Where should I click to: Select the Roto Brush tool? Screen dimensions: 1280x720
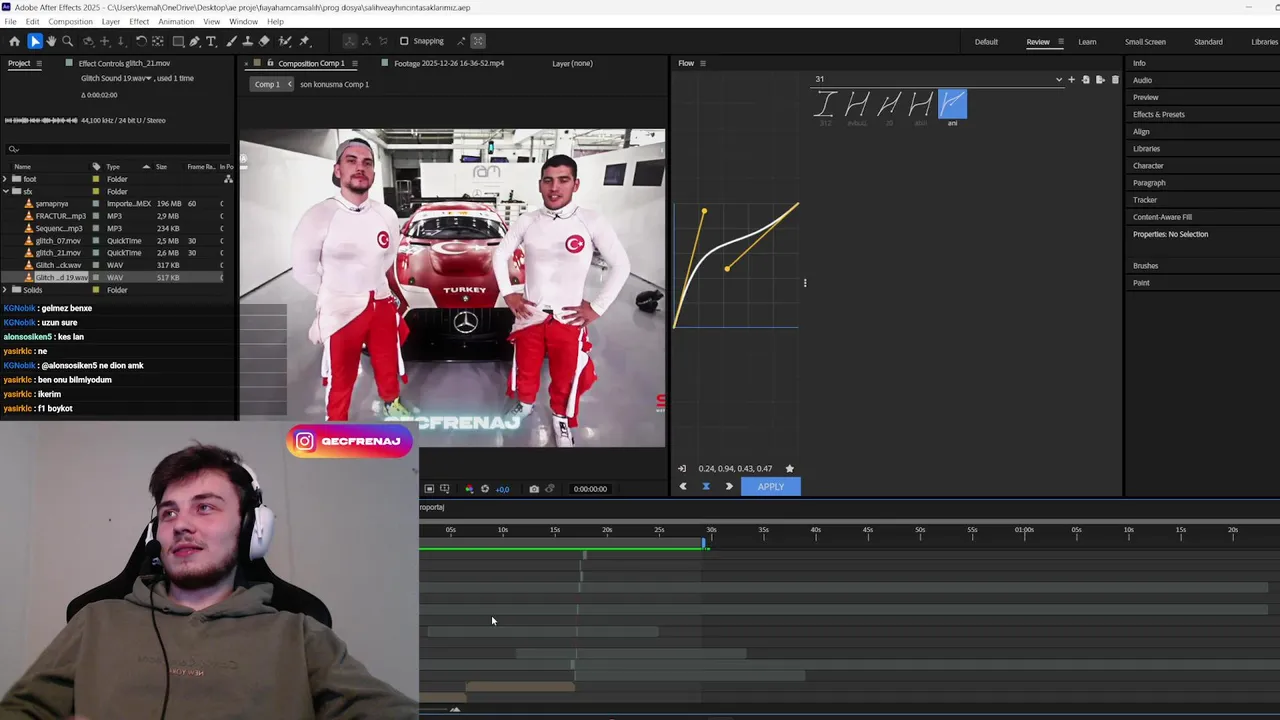coord(285,41)
